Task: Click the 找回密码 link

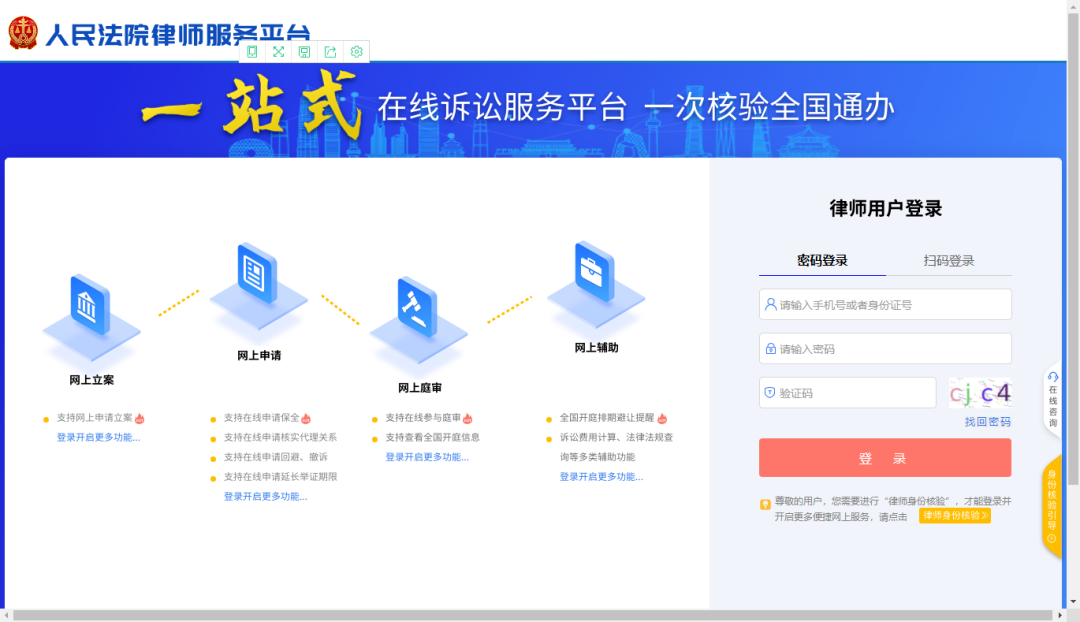Action: pos(988,422)
